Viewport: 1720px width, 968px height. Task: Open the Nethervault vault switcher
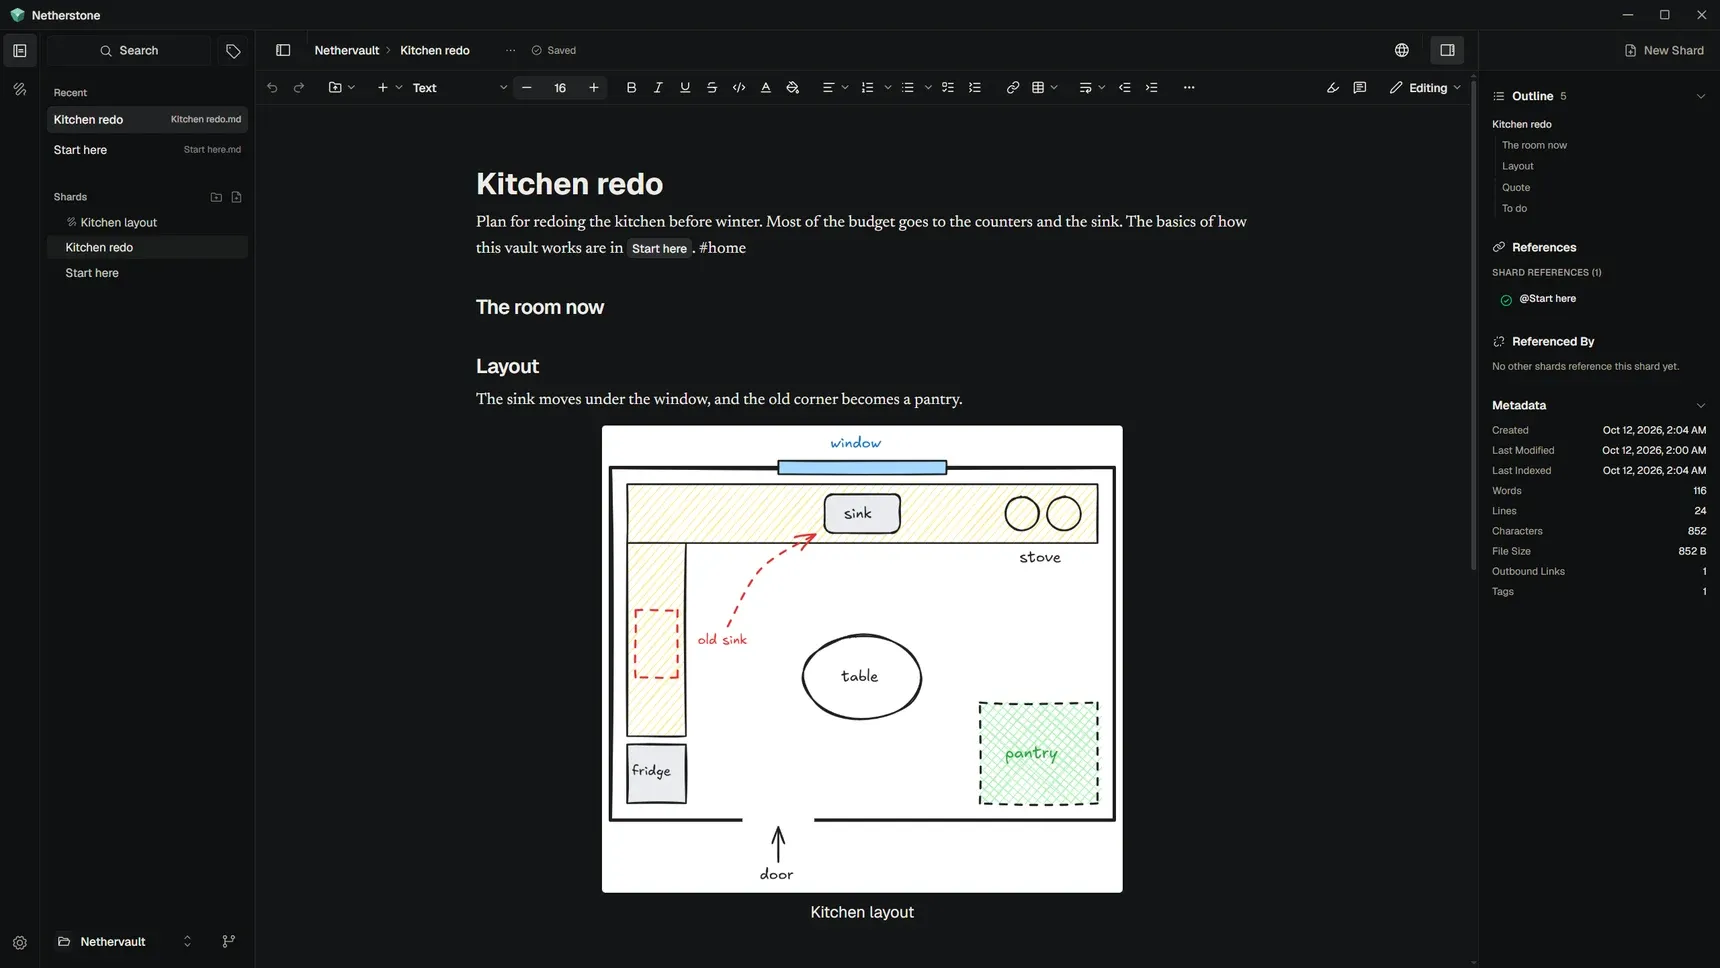[x=125, y=941]
